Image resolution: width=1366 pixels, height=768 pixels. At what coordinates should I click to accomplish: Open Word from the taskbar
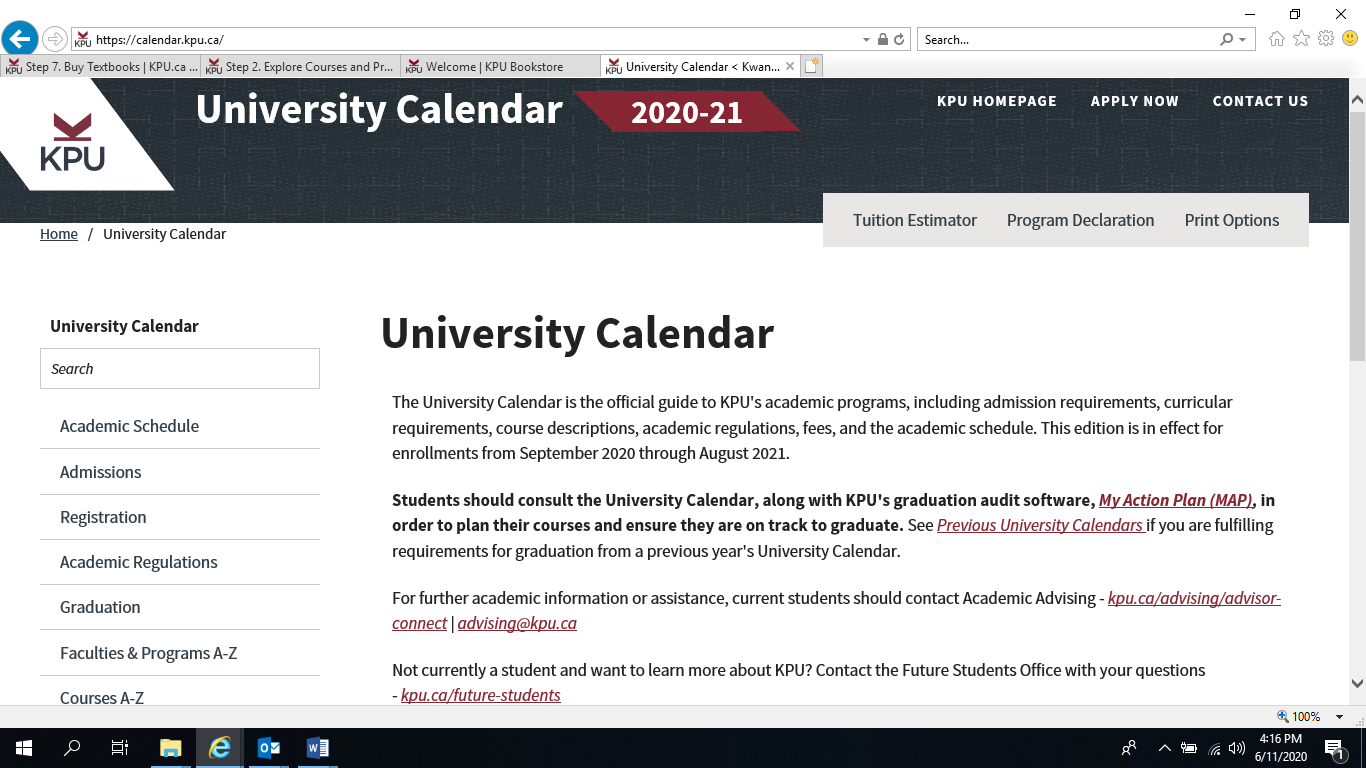tap(318, 748)
